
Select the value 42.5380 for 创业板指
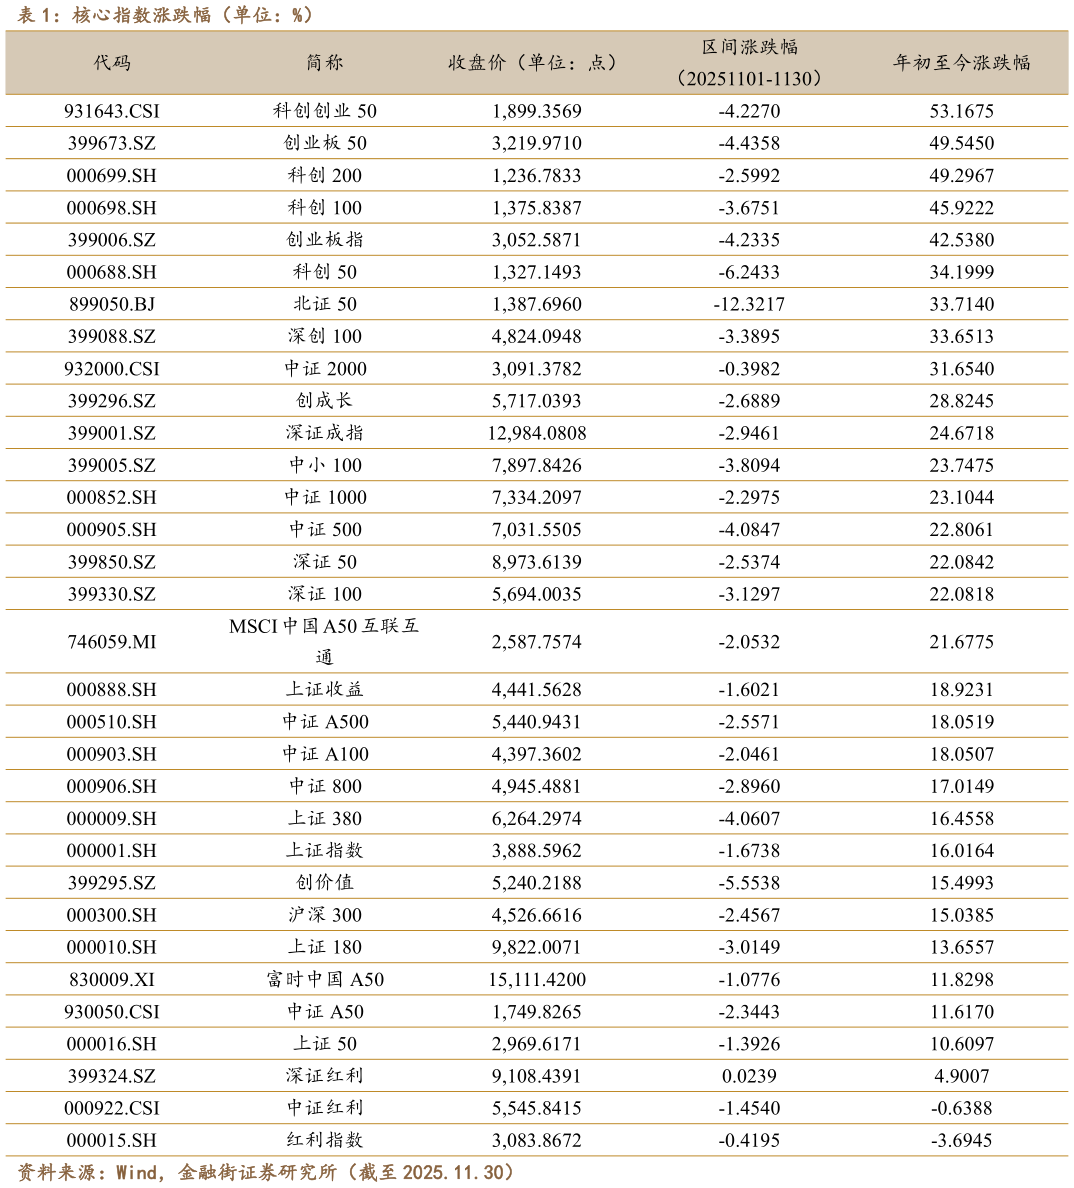tap(962, 240)
